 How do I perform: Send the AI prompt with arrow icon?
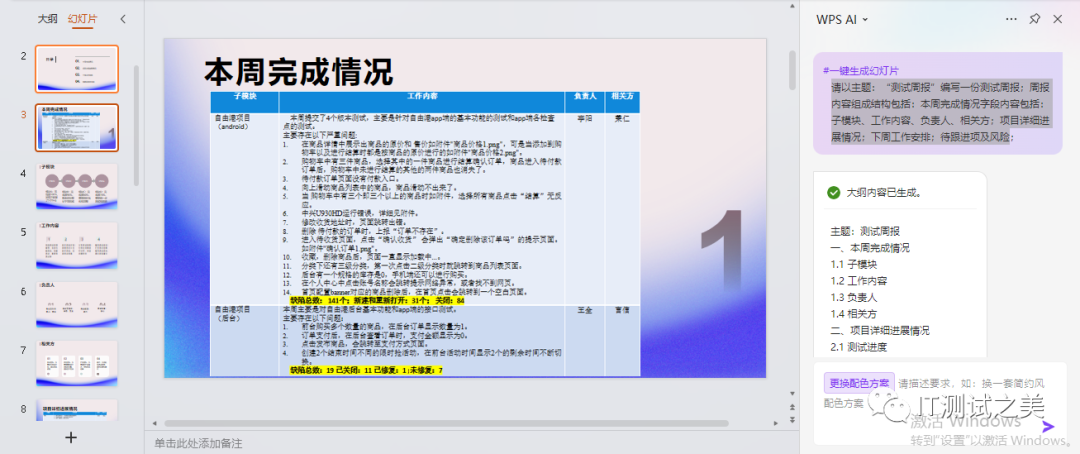pyautogui.click(x=1048, y=425)
